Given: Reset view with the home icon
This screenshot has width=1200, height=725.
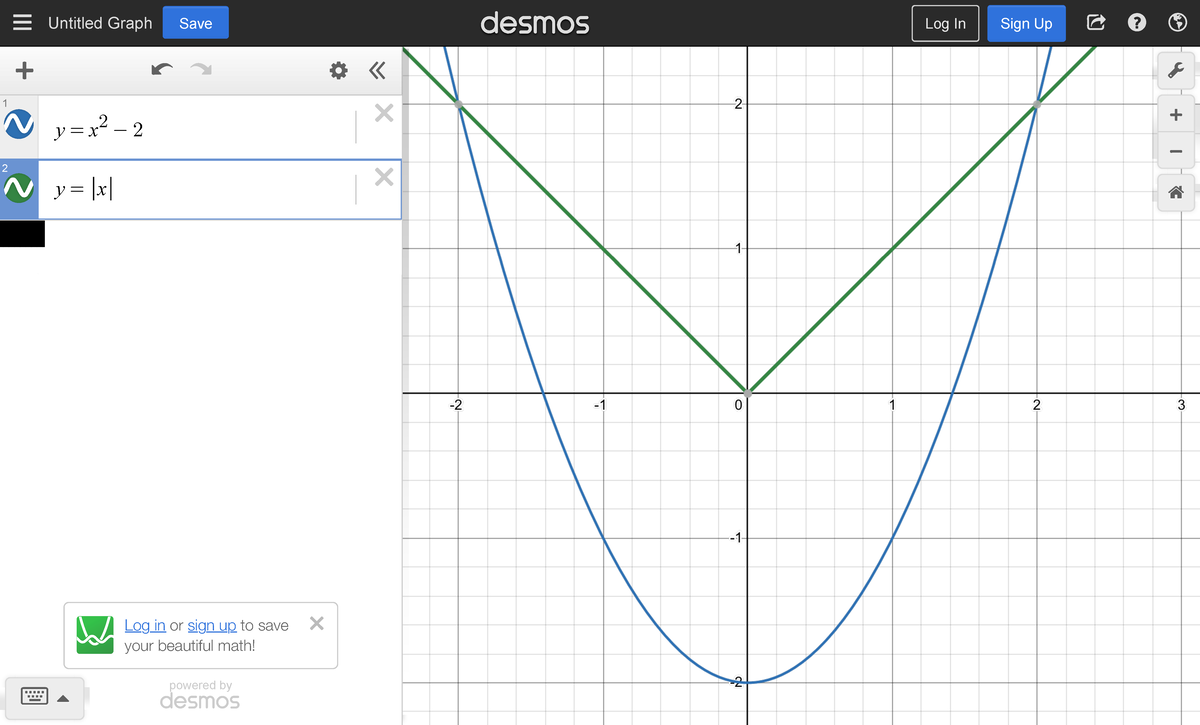Looking at the screenshot, I should pyautogui.click(x=1176, y=191).
